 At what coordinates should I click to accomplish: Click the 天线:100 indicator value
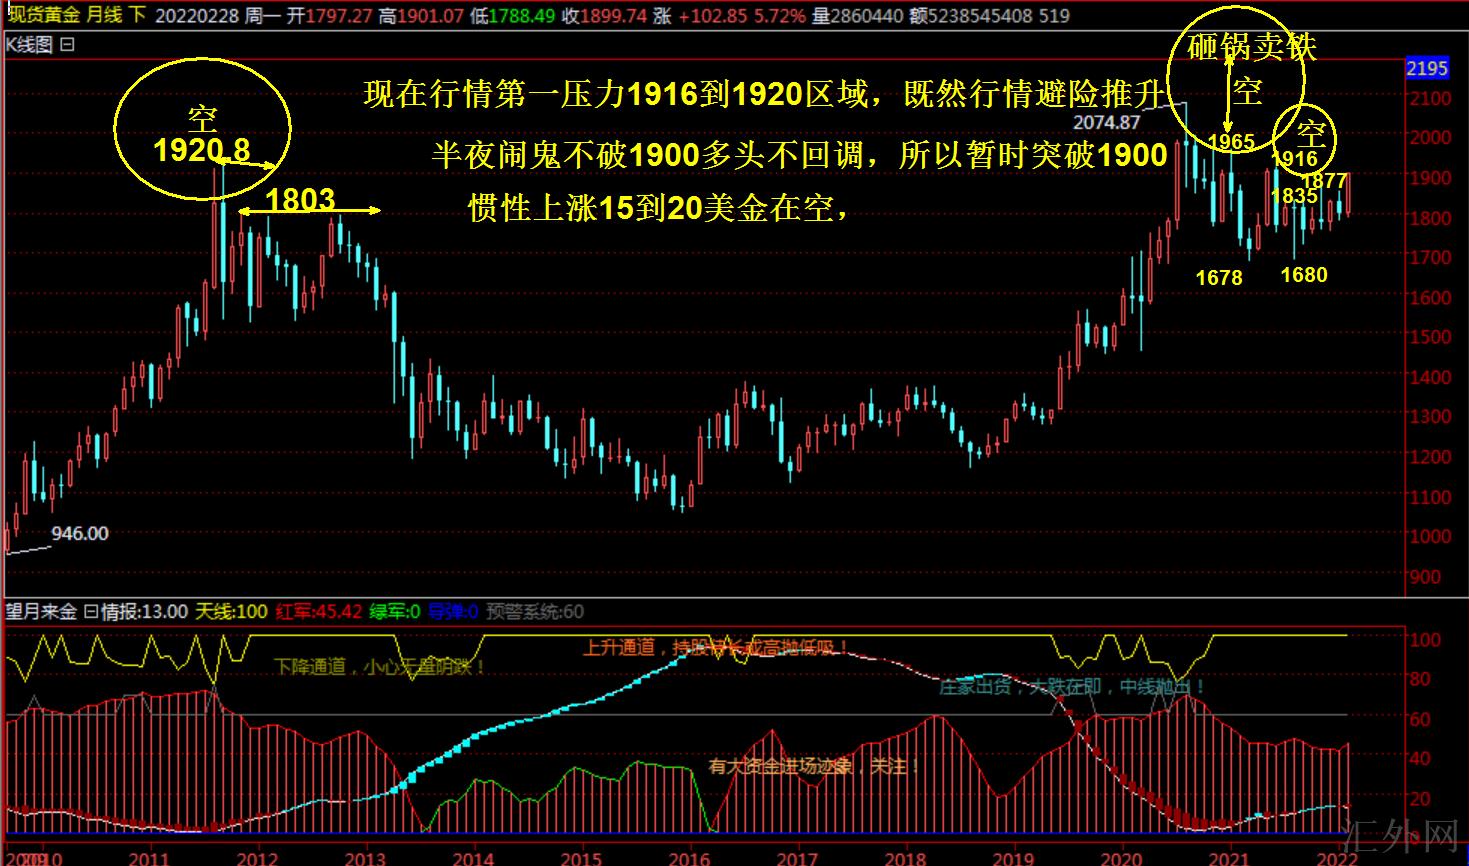[x=231, y=612]
